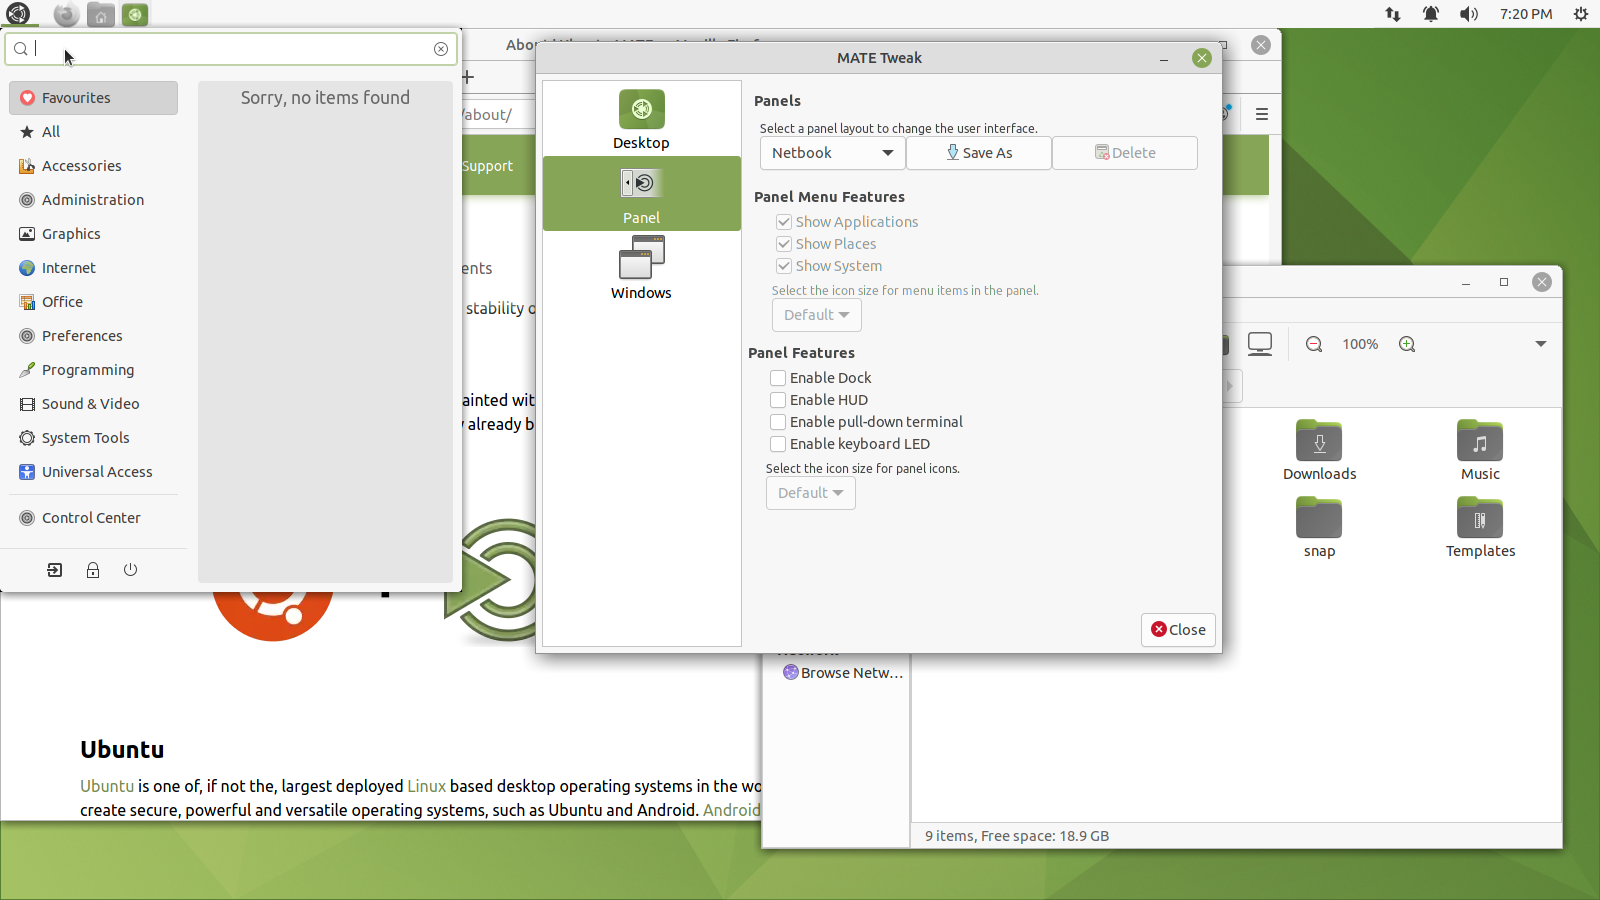Select Sound & Video category in menu
Screen dimensions: 1600x900
click(x=93, y=404)
